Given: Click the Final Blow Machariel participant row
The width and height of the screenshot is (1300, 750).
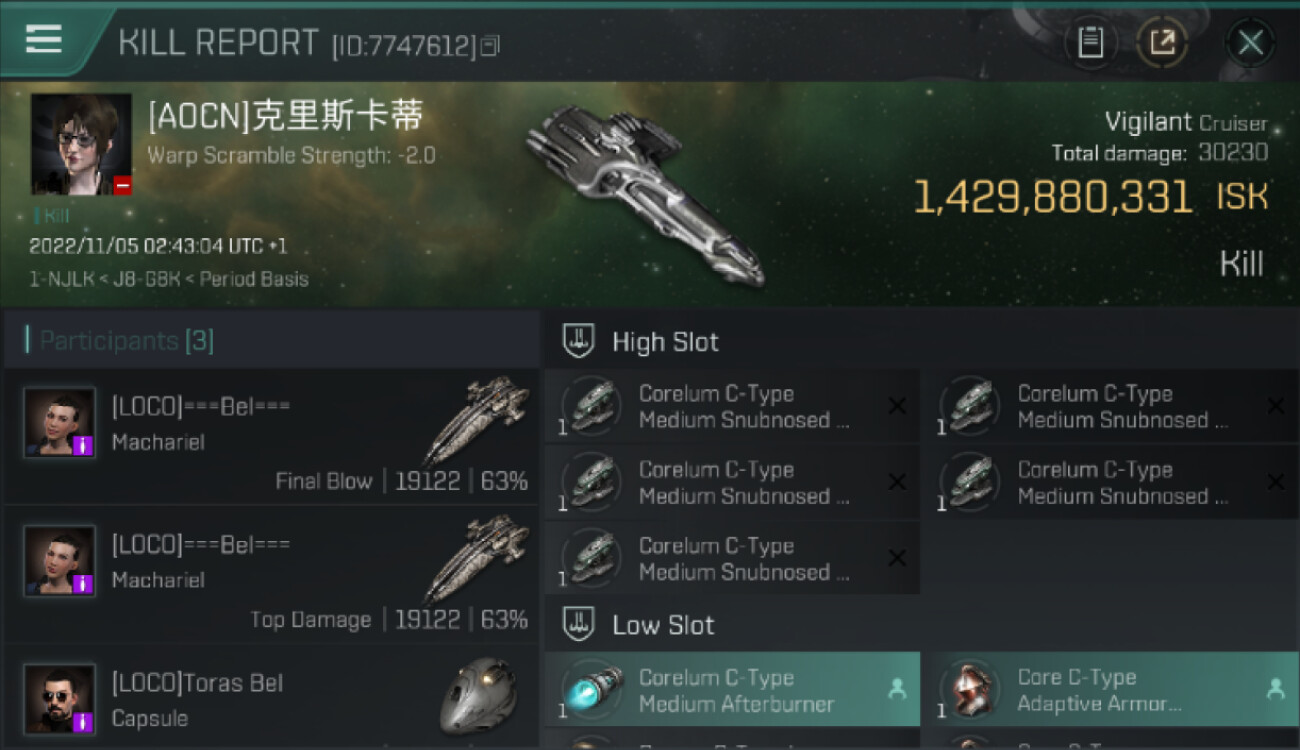Looking at the screenshot, I should coord(271,437).
